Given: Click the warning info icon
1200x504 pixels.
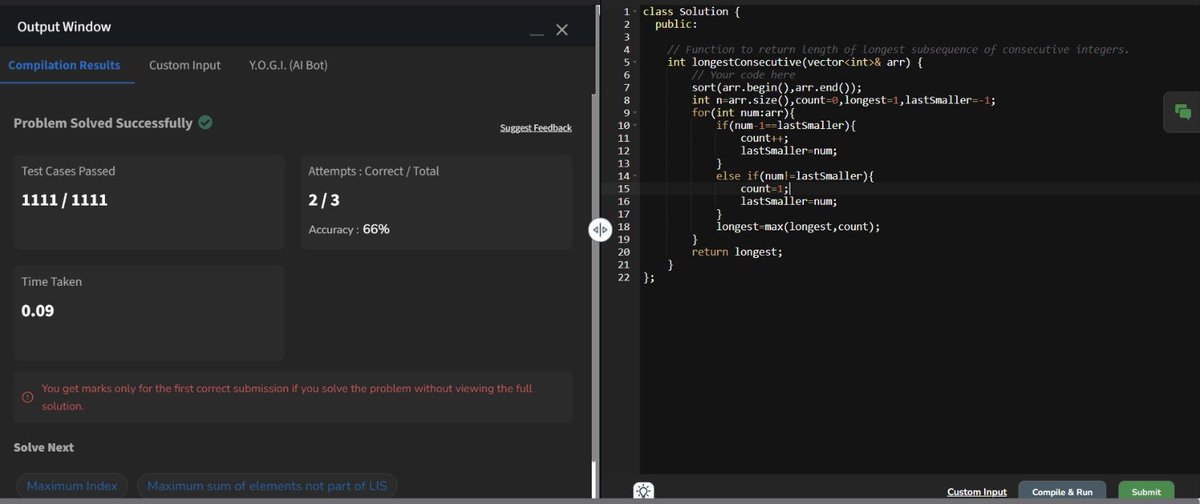Looking at the screenshot, I should click(x=27, y=397).
